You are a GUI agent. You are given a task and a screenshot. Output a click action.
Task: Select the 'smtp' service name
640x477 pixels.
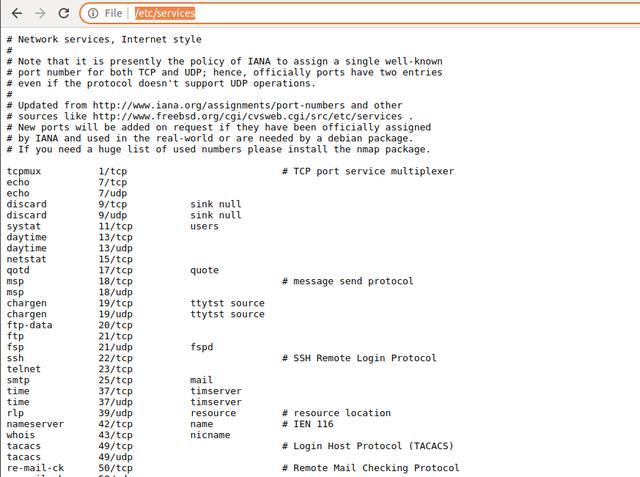point(18,381)
